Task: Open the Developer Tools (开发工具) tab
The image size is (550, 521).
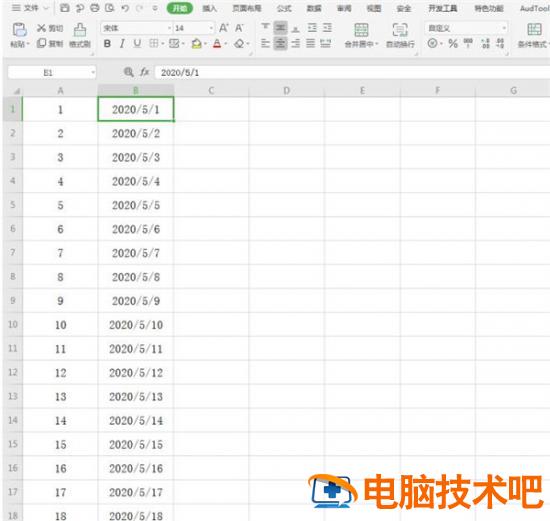Action: point(443,8)
